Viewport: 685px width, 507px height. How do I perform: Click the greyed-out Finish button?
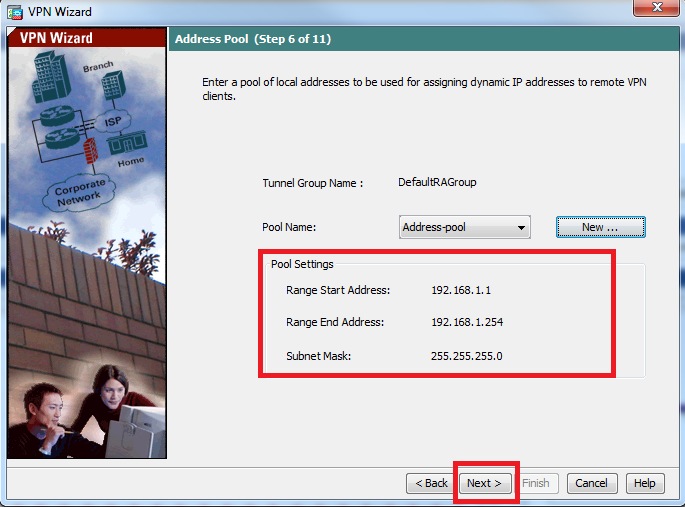point(536,483)
